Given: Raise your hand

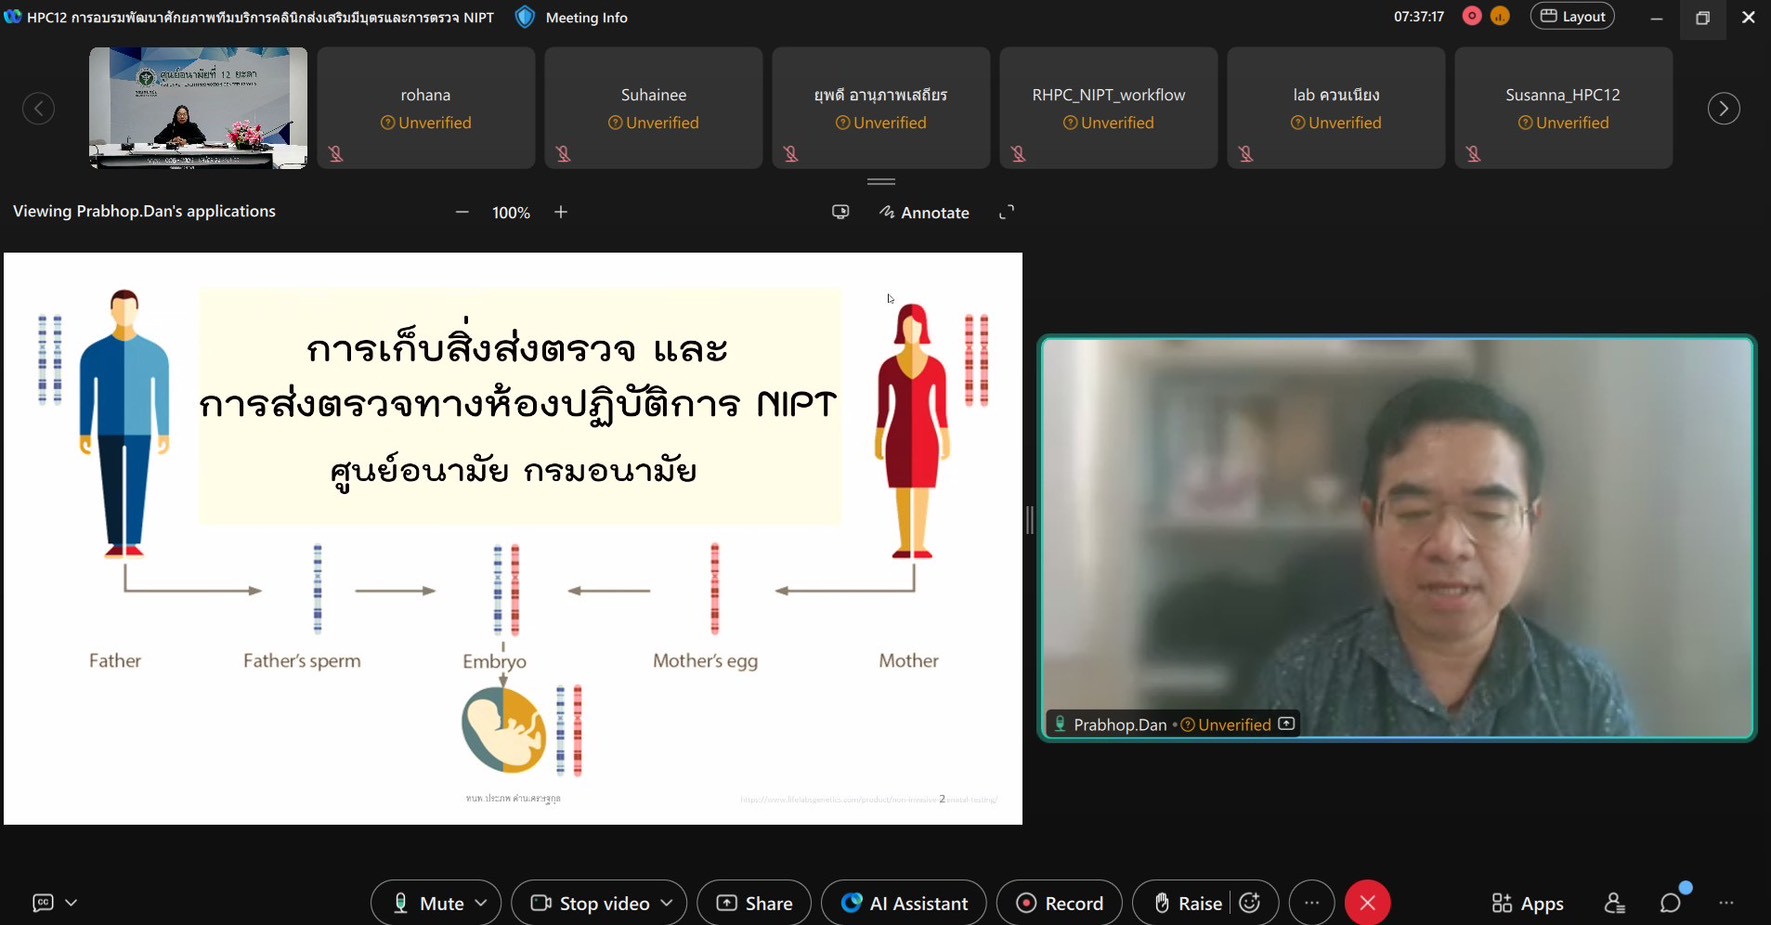Looking at the screenshot, I should pyautogui.click(x=1187, y=903).
